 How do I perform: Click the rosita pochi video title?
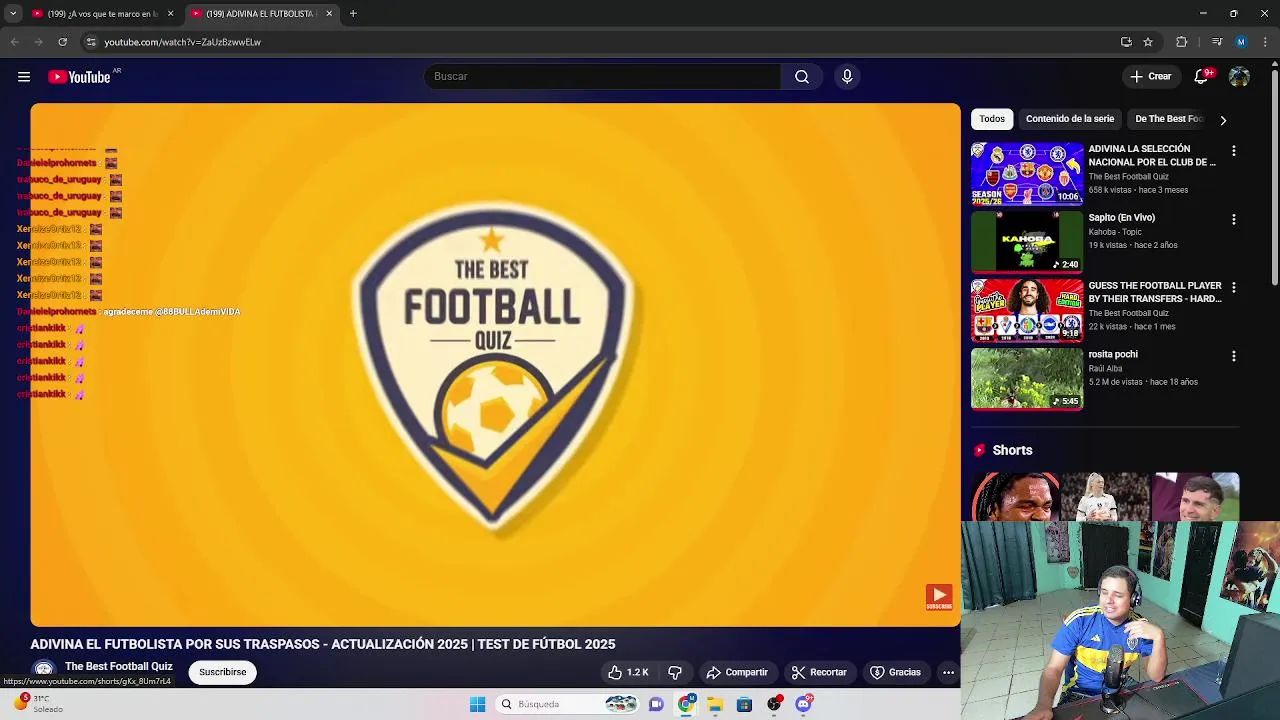coord(1113,354)
